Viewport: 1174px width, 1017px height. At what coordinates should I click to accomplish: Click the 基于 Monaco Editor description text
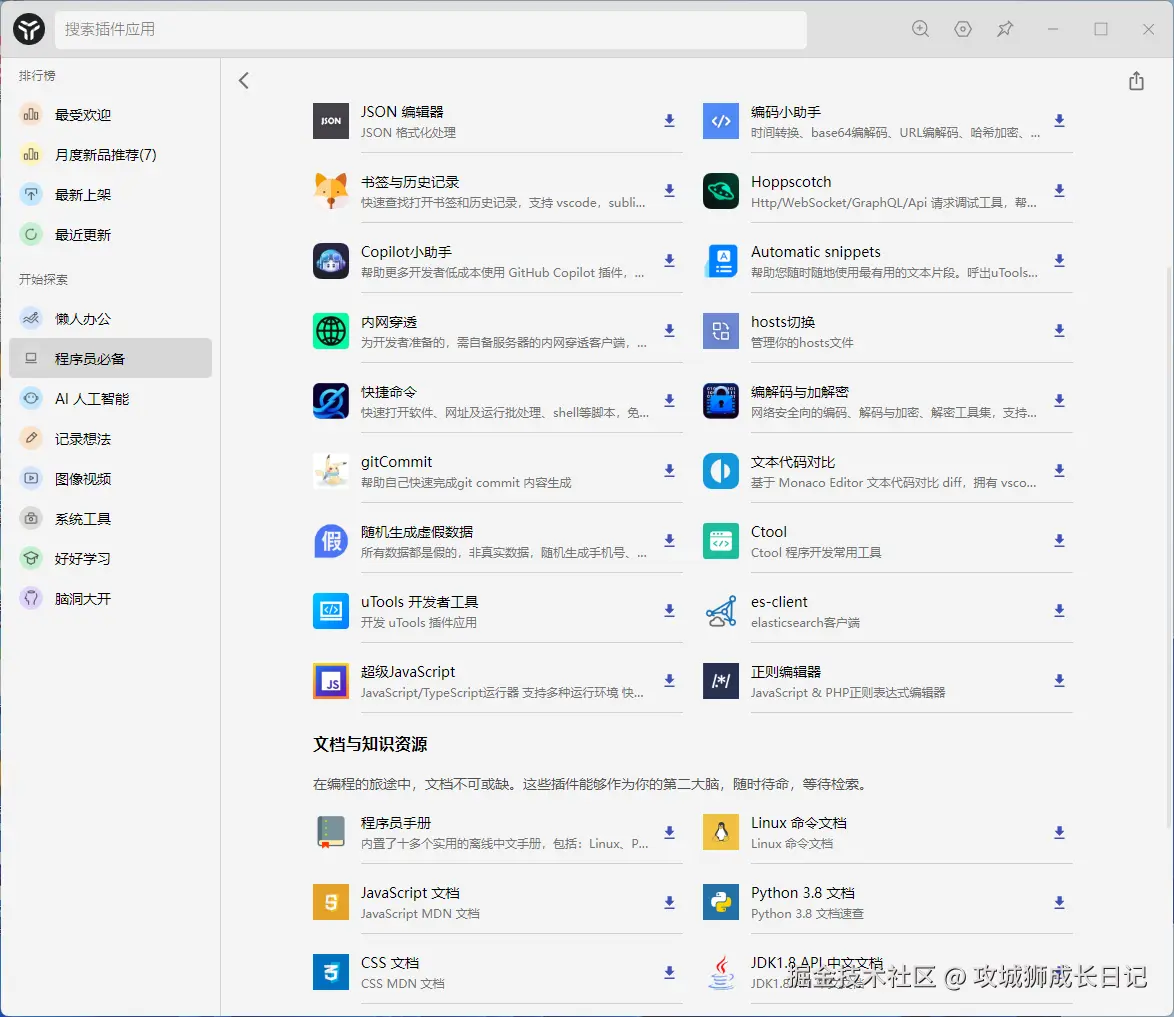click(x=893, y=483)
